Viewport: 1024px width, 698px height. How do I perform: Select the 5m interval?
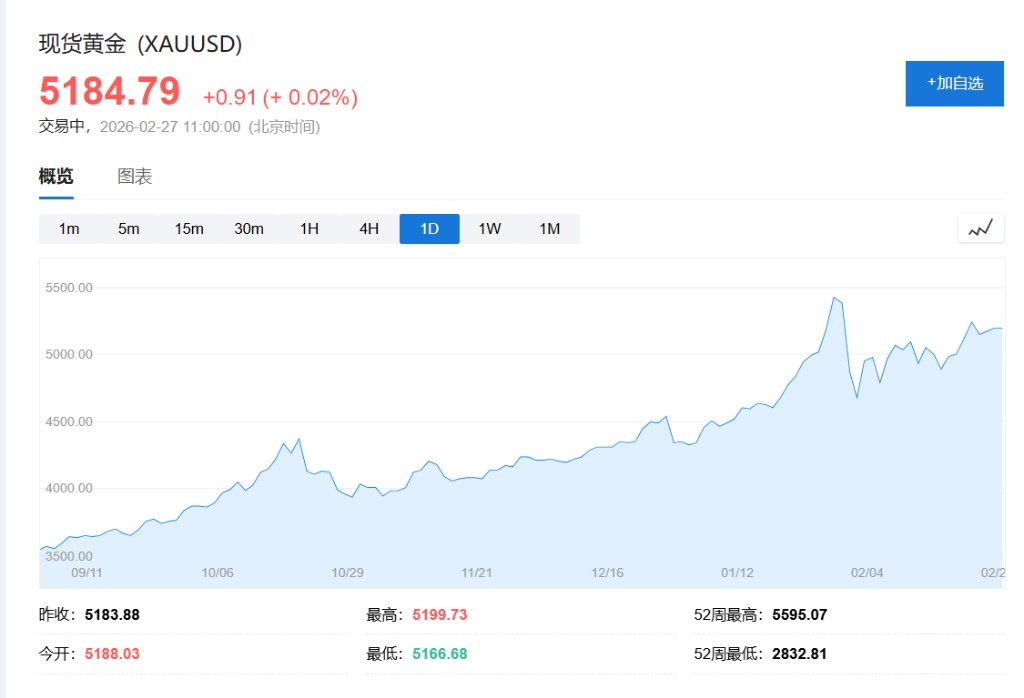[129, 229]
